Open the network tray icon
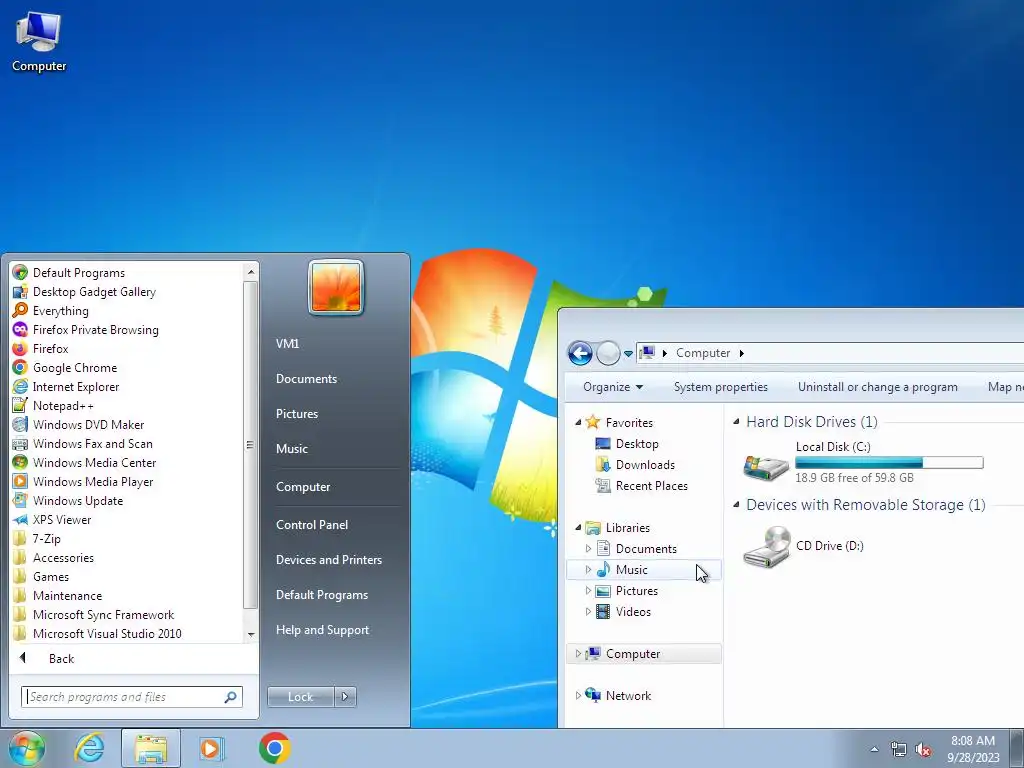 [x=899, y=750]
